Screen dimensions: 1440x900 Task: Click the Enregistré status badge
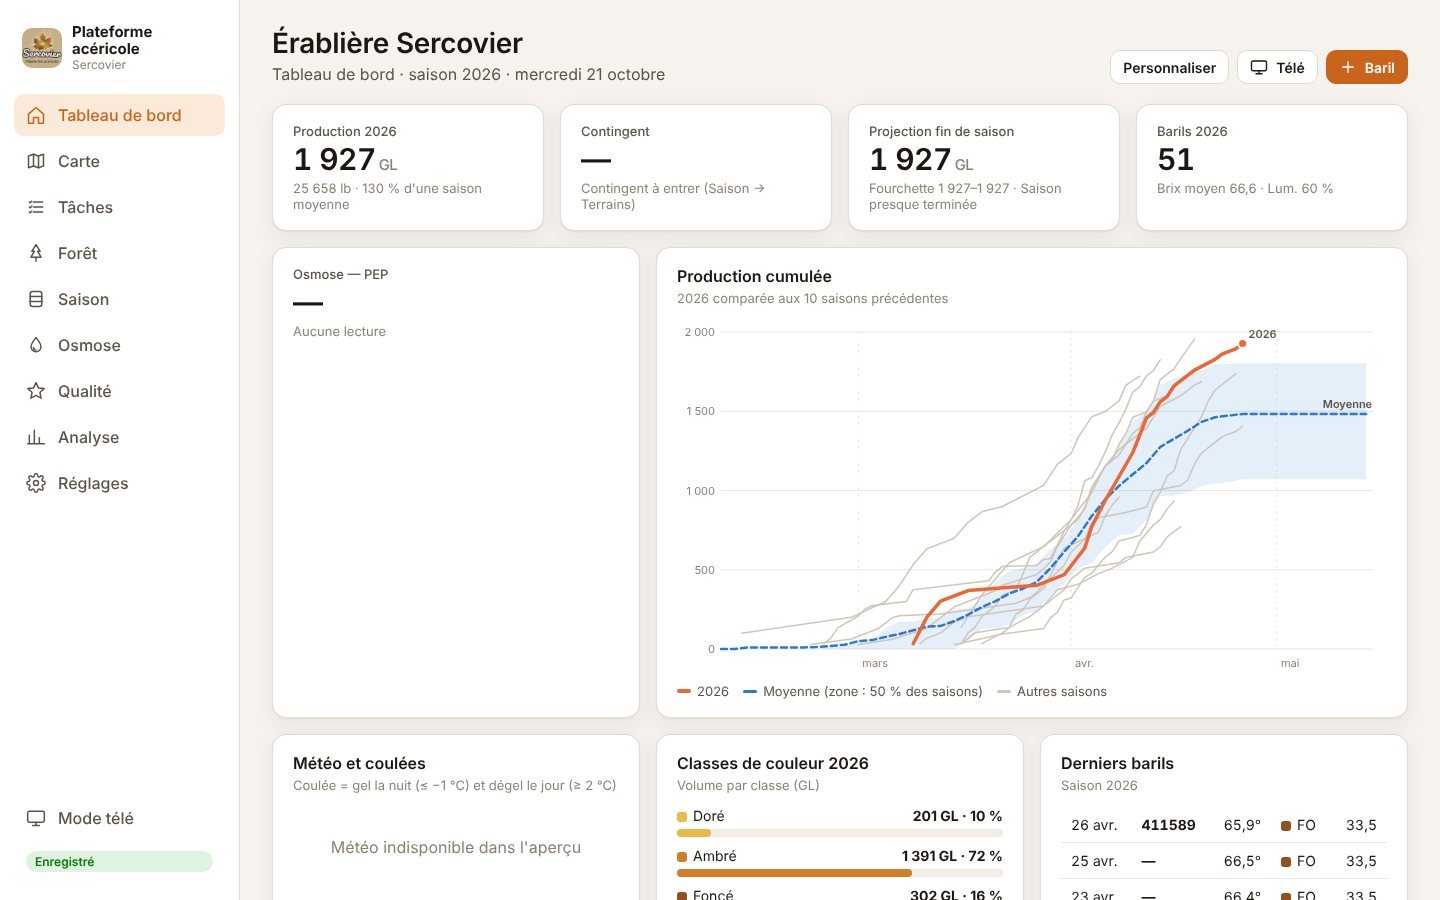pyautogui.click(x=119, y=861)
